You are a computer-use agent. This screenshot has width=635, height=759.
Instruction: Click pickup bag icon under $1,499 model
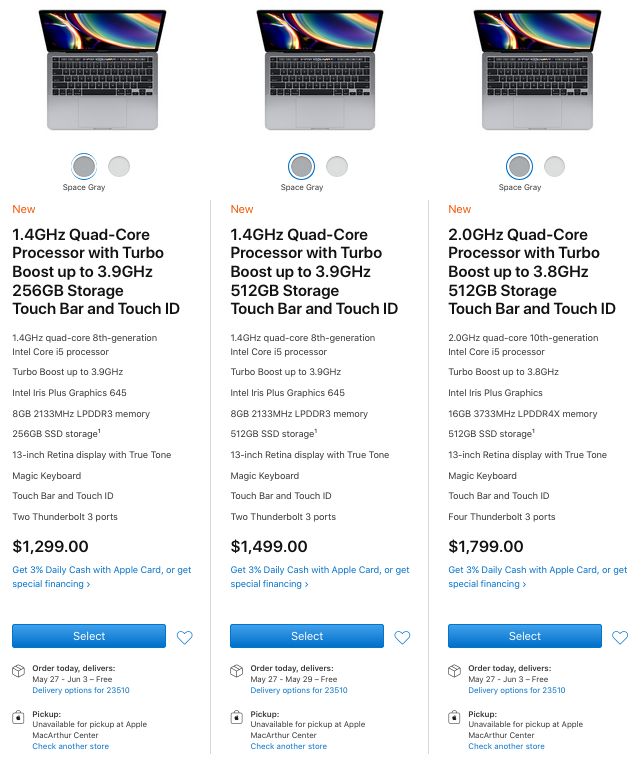coord(237,717)
